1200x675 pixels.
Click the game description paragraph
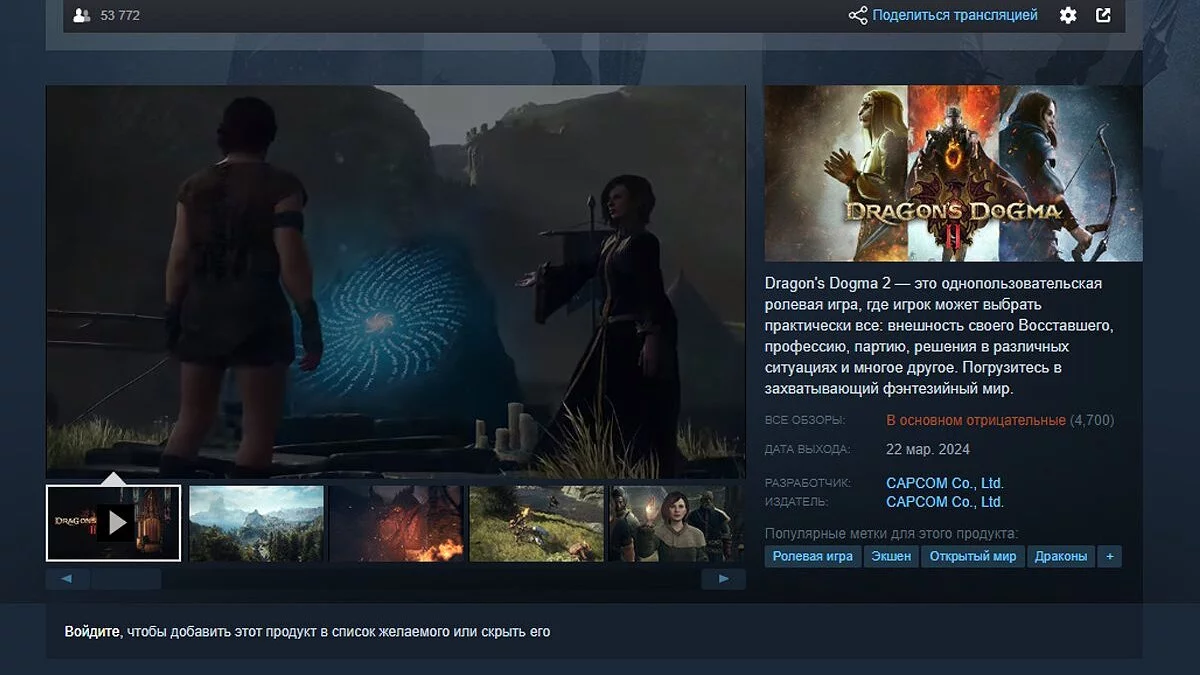940,336
